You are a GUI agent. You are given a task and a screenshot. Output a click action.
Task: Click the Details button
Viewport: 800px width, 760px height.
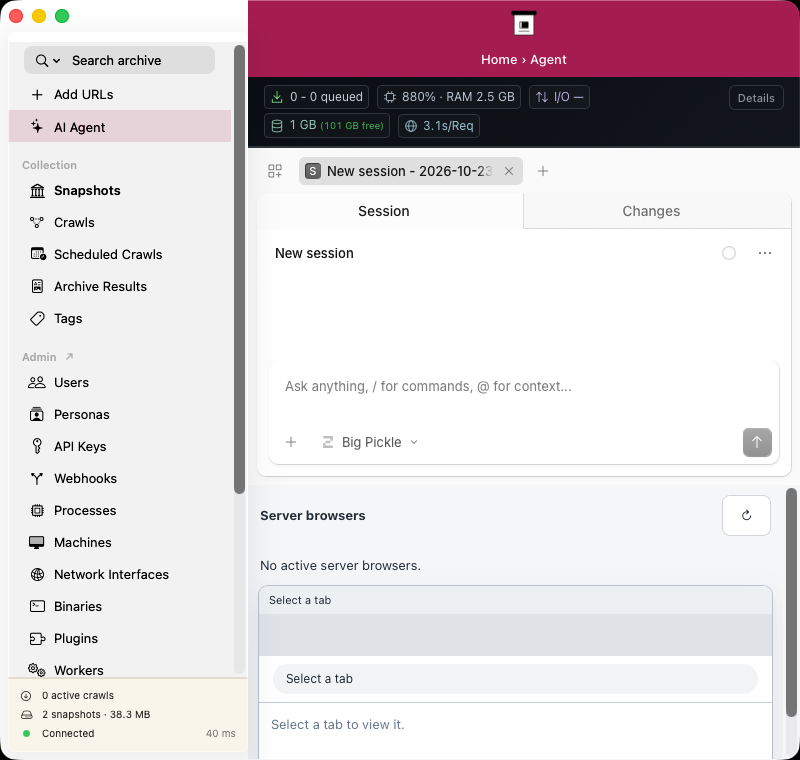tap(756, 98)
